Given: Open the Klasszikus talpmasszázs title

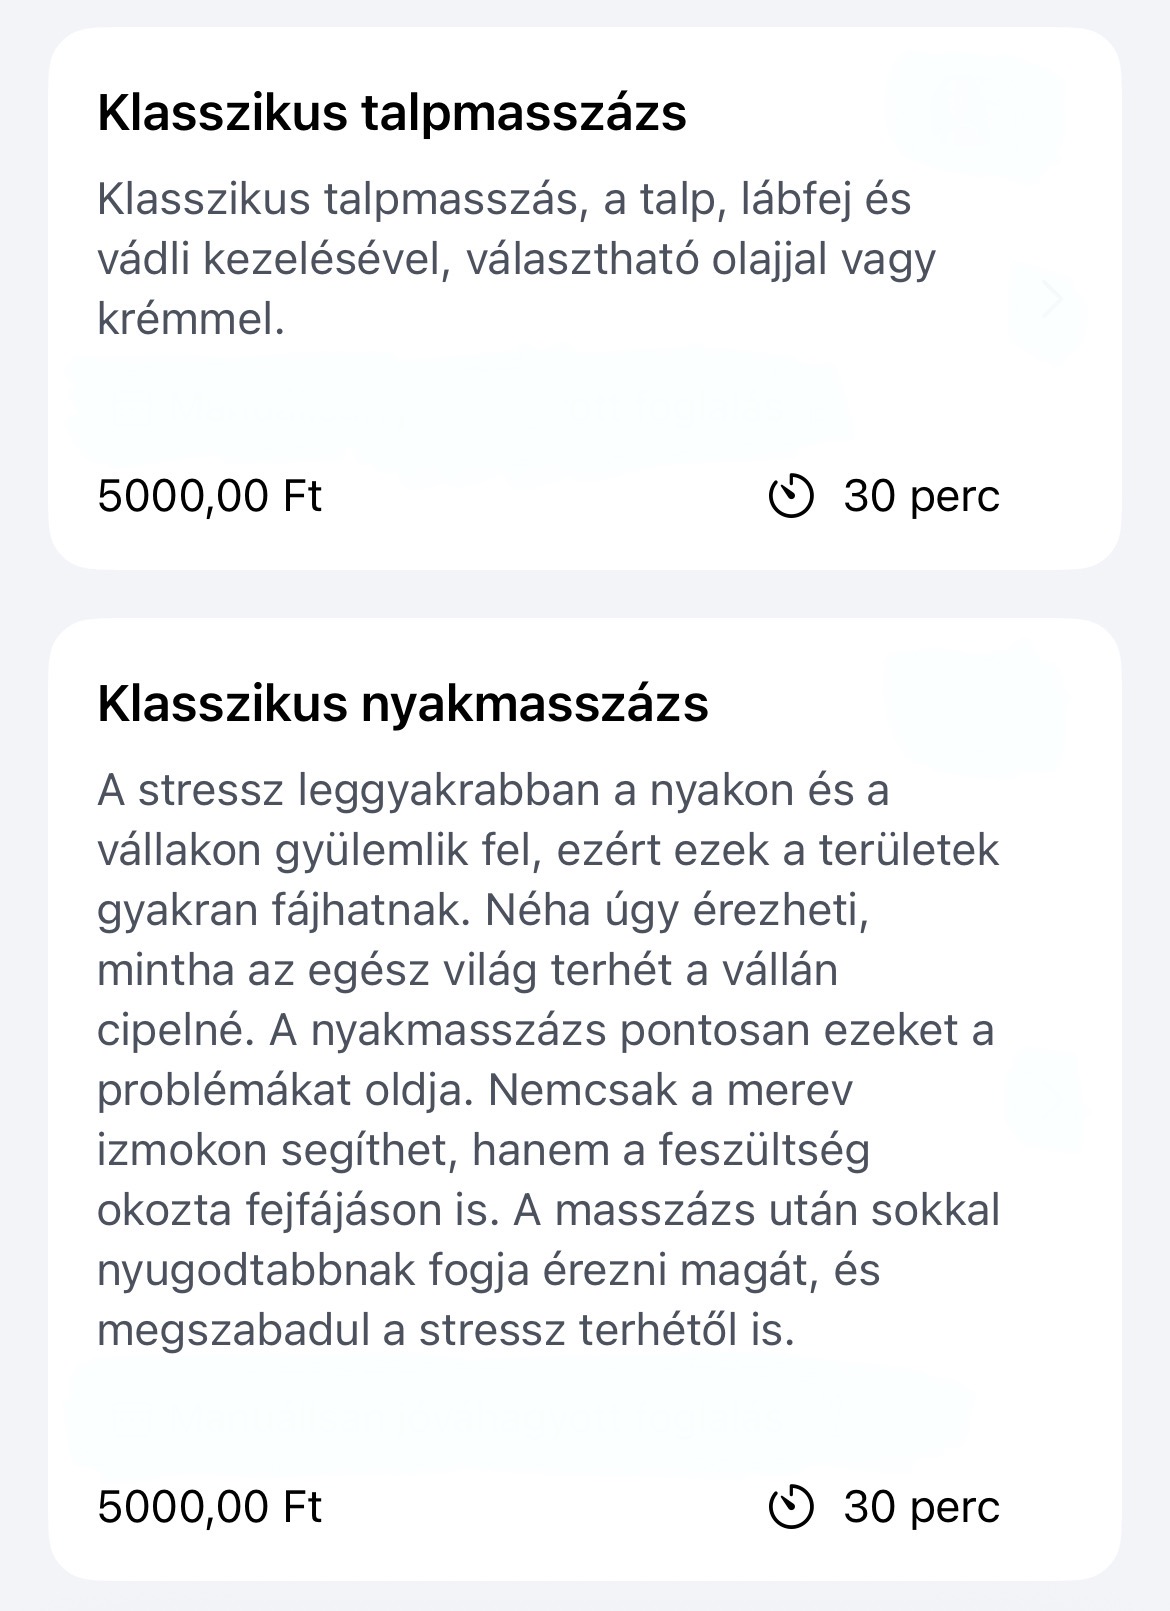Looking at the screenshot, I should pos(392,112).
